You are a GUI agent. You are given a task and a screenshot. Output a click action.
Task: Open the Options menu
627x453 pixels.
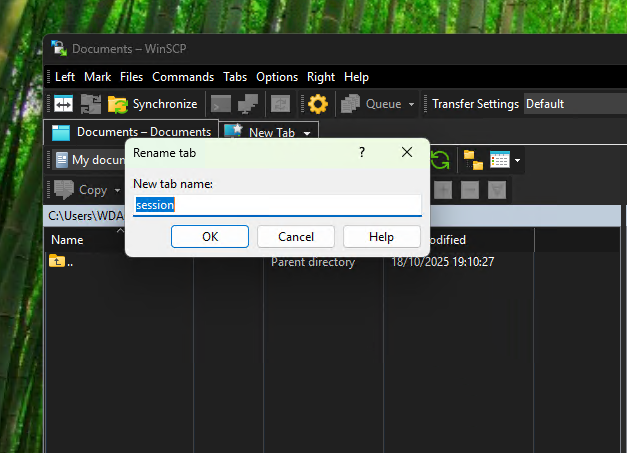(277, 77)
